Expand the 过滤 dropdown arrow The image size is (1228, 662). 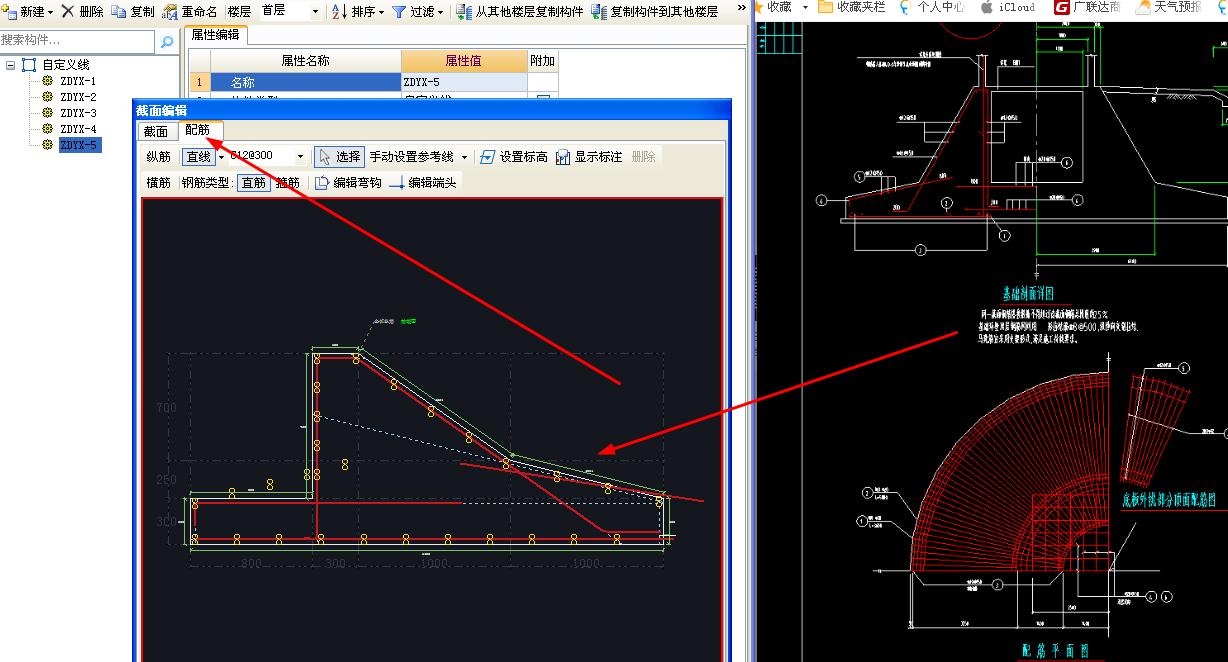440,12
